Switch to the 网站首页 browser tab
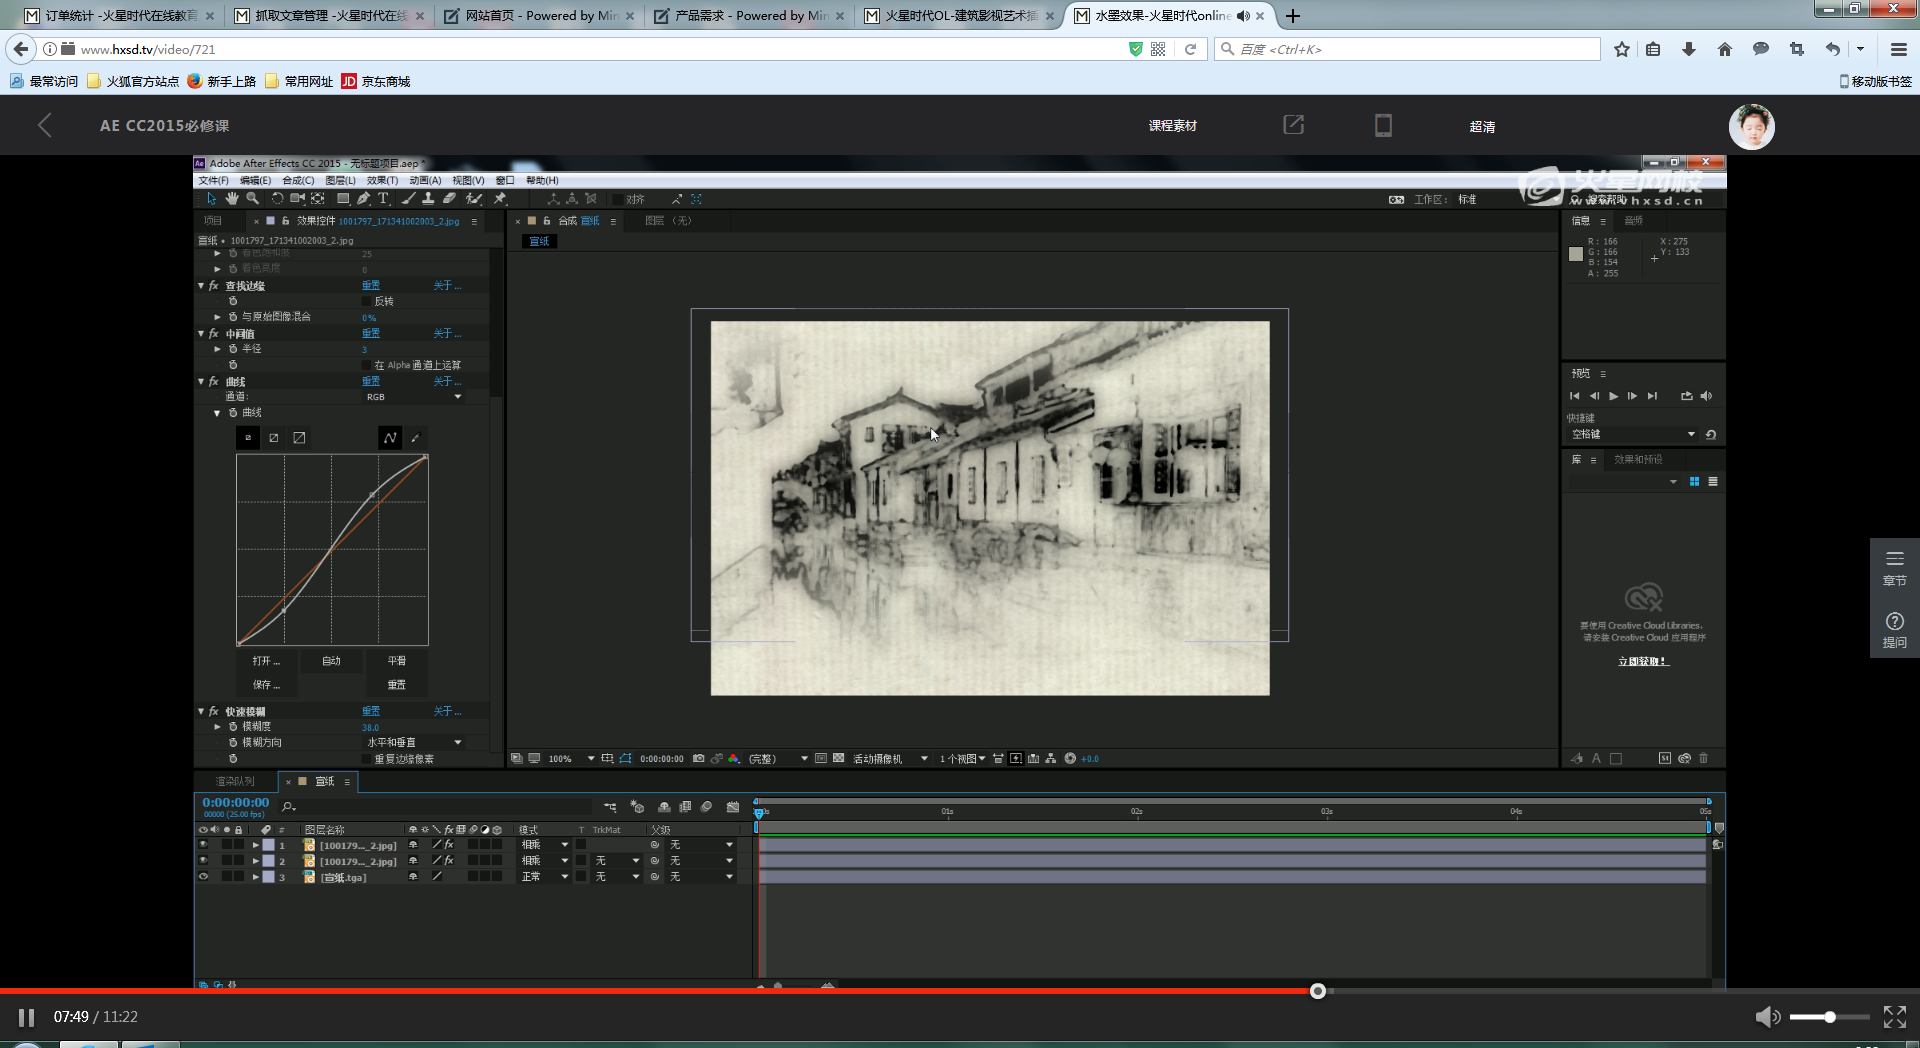 tap(538, 16)
